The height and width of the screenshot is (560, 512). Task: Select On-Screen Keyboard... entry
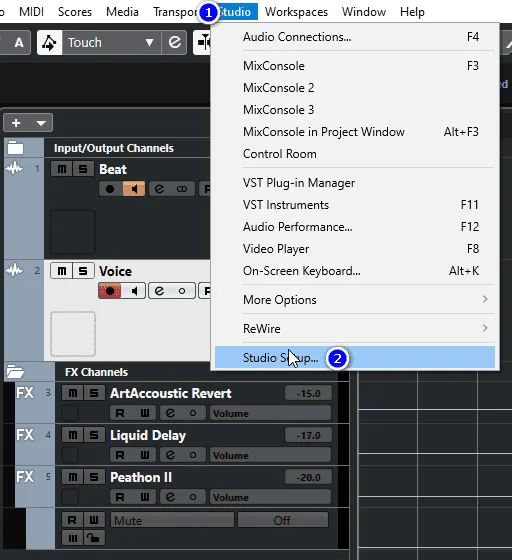(355, 271)
